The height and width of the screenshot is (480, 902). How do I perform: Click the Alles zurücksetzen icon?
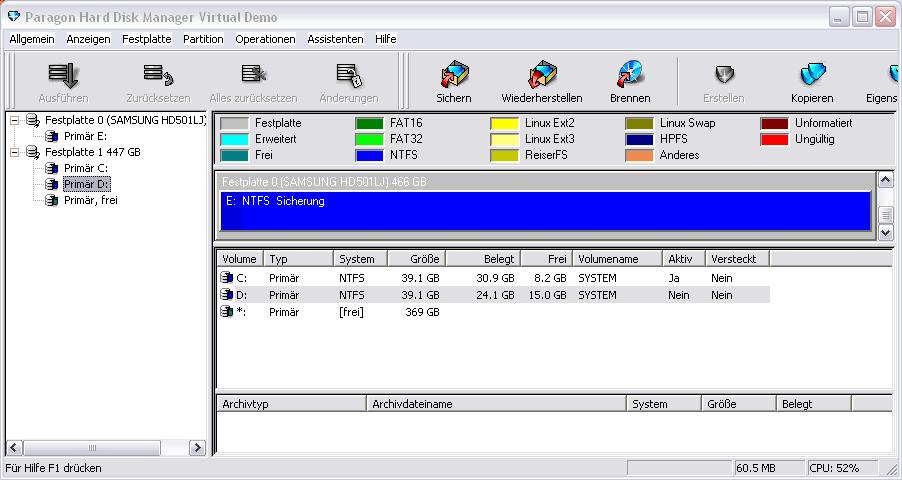click(x=253, y=75)
